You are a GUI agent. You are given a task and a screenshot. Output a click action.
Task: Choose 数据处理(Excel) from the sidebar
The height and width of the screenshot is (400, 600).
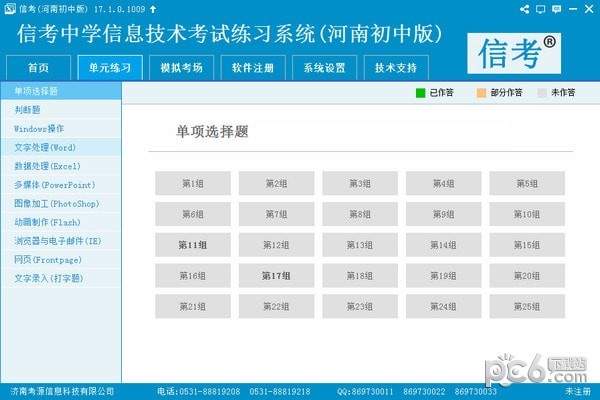(x=47, y=166)
